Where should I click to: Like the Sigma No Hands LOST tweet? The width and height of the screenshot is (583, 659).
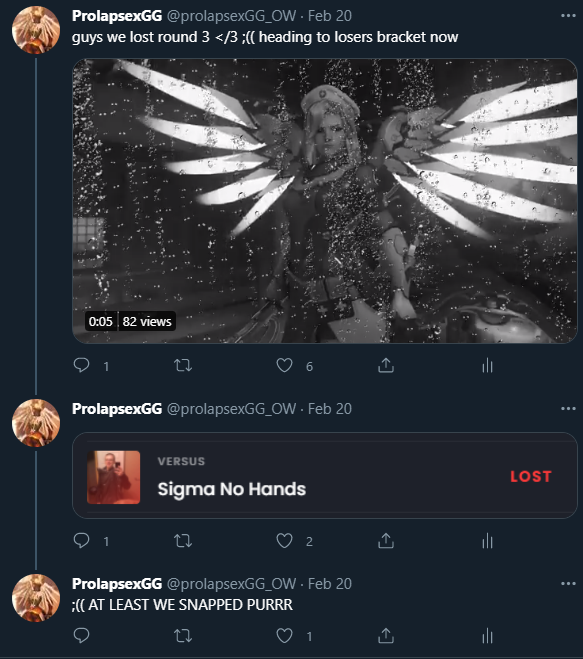point(285,540)
